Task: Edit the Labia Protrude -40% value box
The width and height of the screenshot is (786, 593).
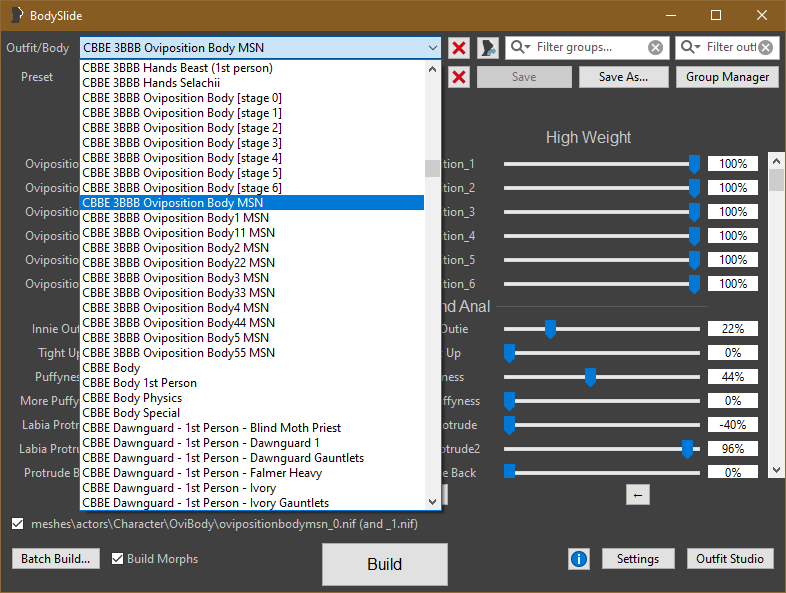Action: tap(732, 425)
